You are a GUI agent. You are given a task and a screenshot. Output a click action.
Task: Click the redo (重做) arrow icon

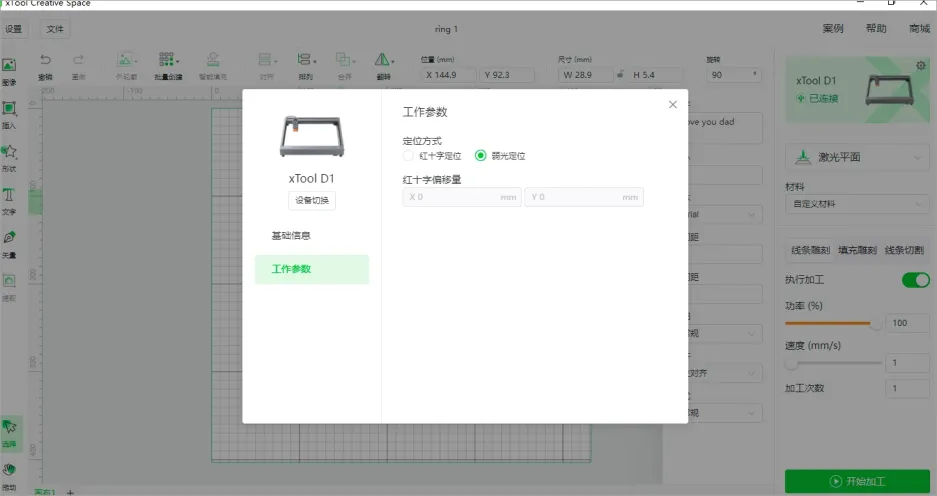coord(78,59)
